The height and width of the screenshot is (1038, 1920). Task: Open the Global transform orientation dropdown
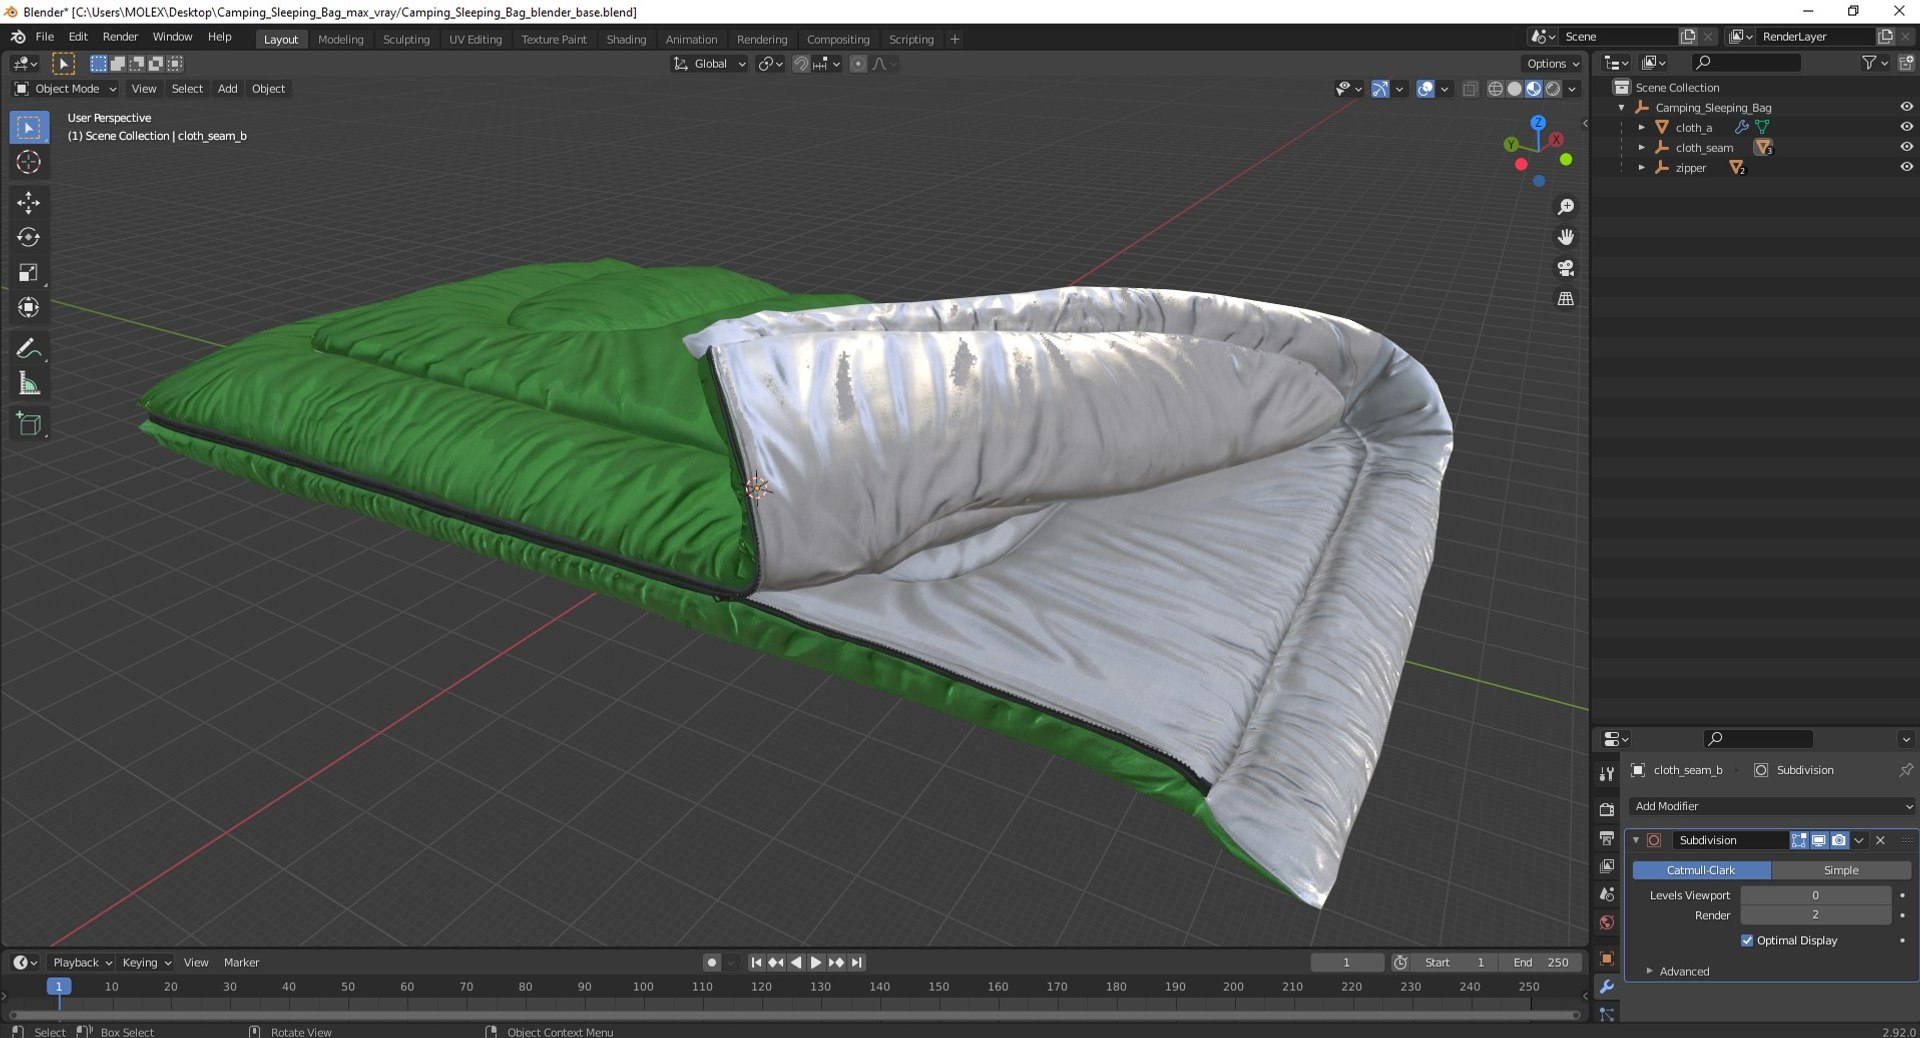click(x=710, y=64)
